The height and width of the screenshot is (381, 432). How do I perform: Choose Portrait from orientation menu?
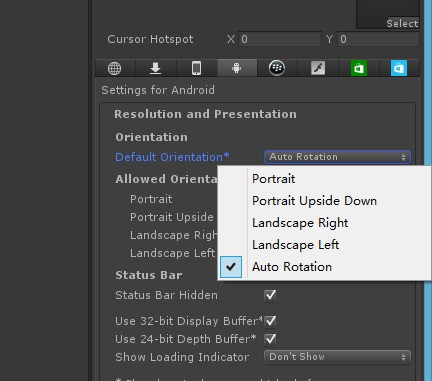click(324, 179)
